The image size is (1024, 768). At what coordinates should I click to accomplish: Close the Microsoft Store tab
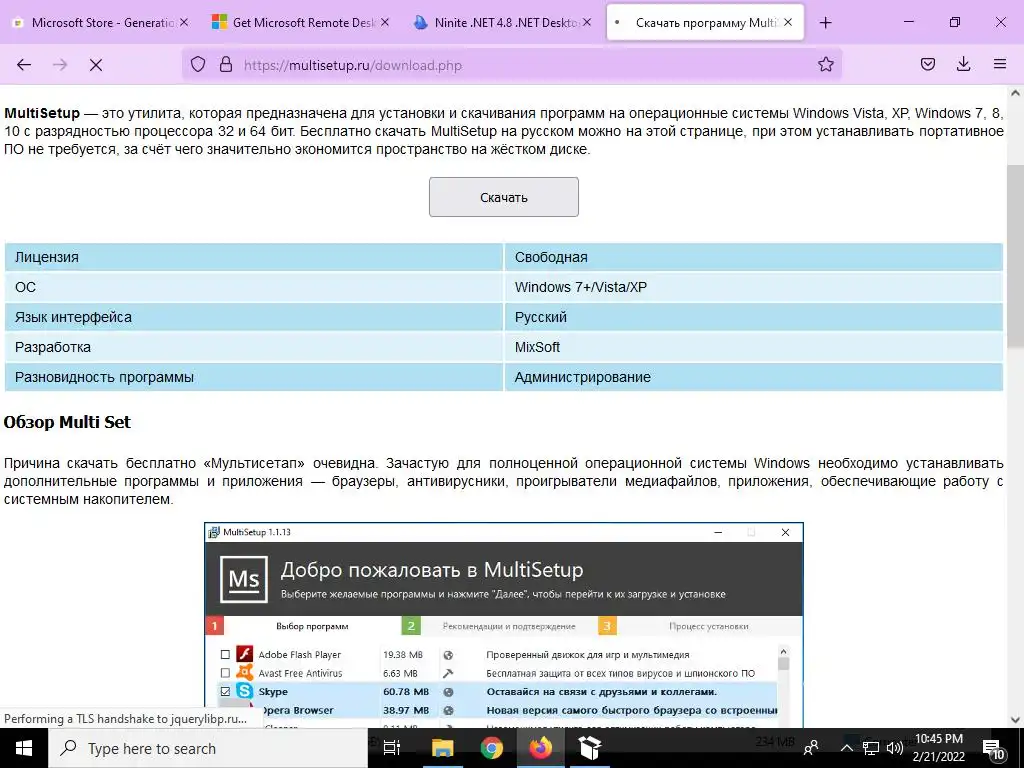(184, 22)
